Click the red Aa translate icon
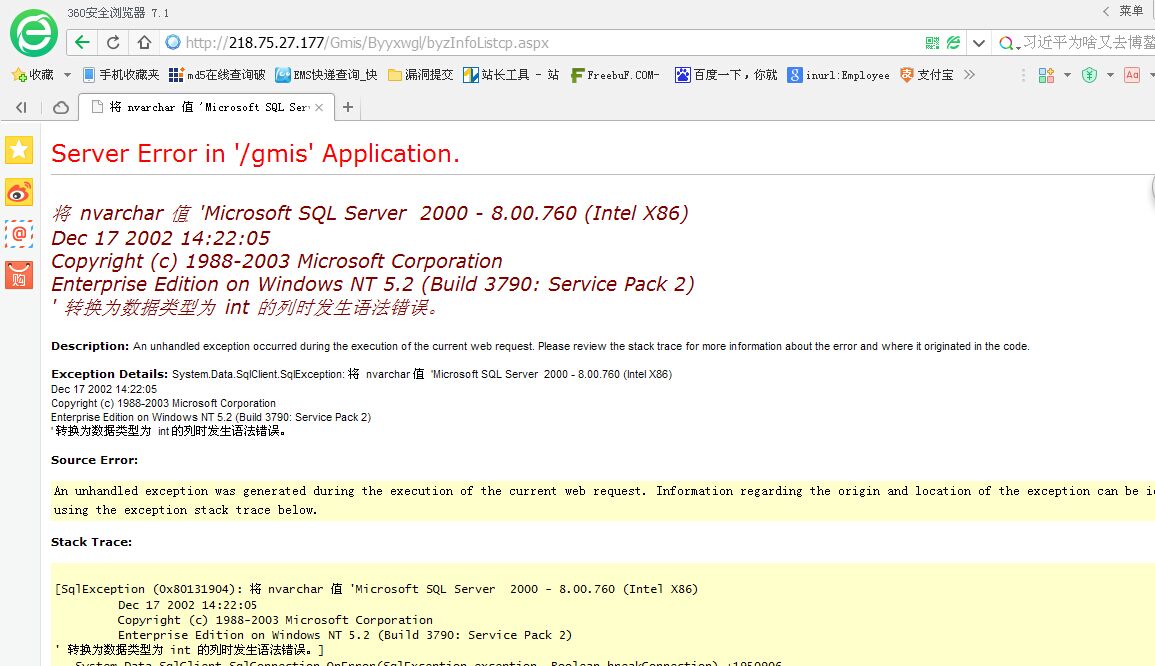Viewport: 1155px width, 666px height. (x=1132, y=74)
